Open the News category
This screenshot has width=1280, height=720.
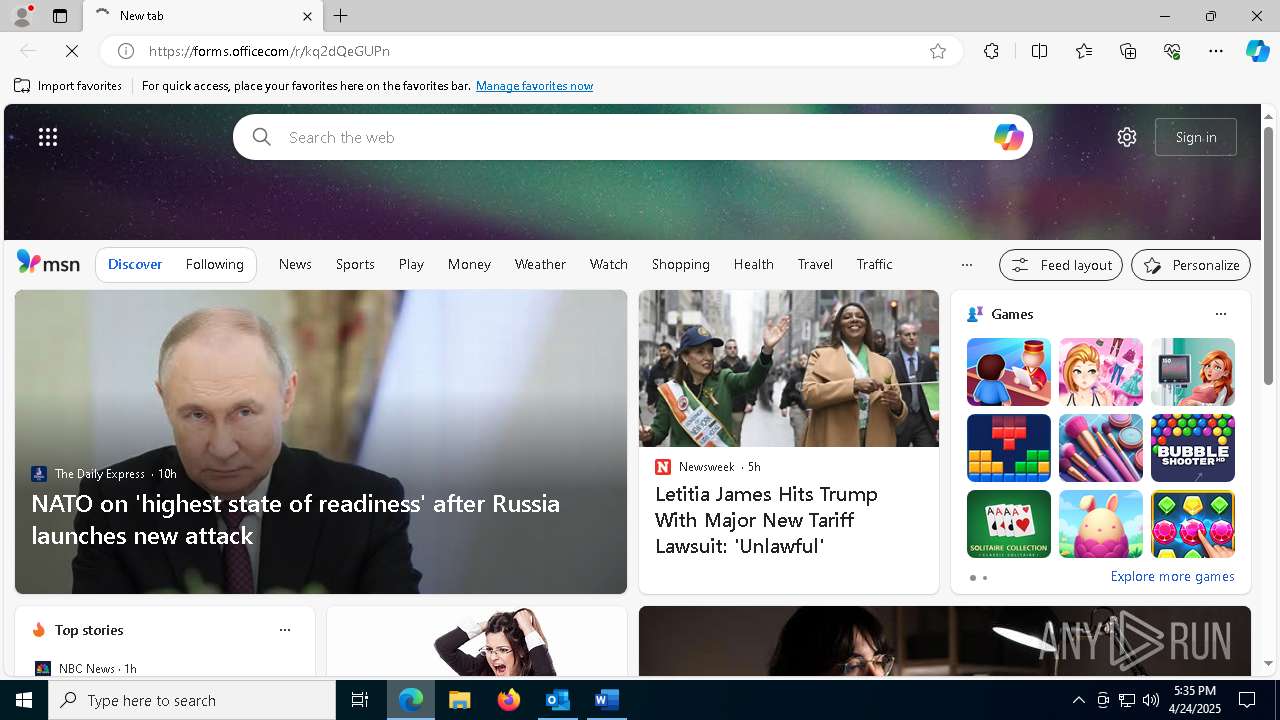pyautogui.click(x=295, y=264)
